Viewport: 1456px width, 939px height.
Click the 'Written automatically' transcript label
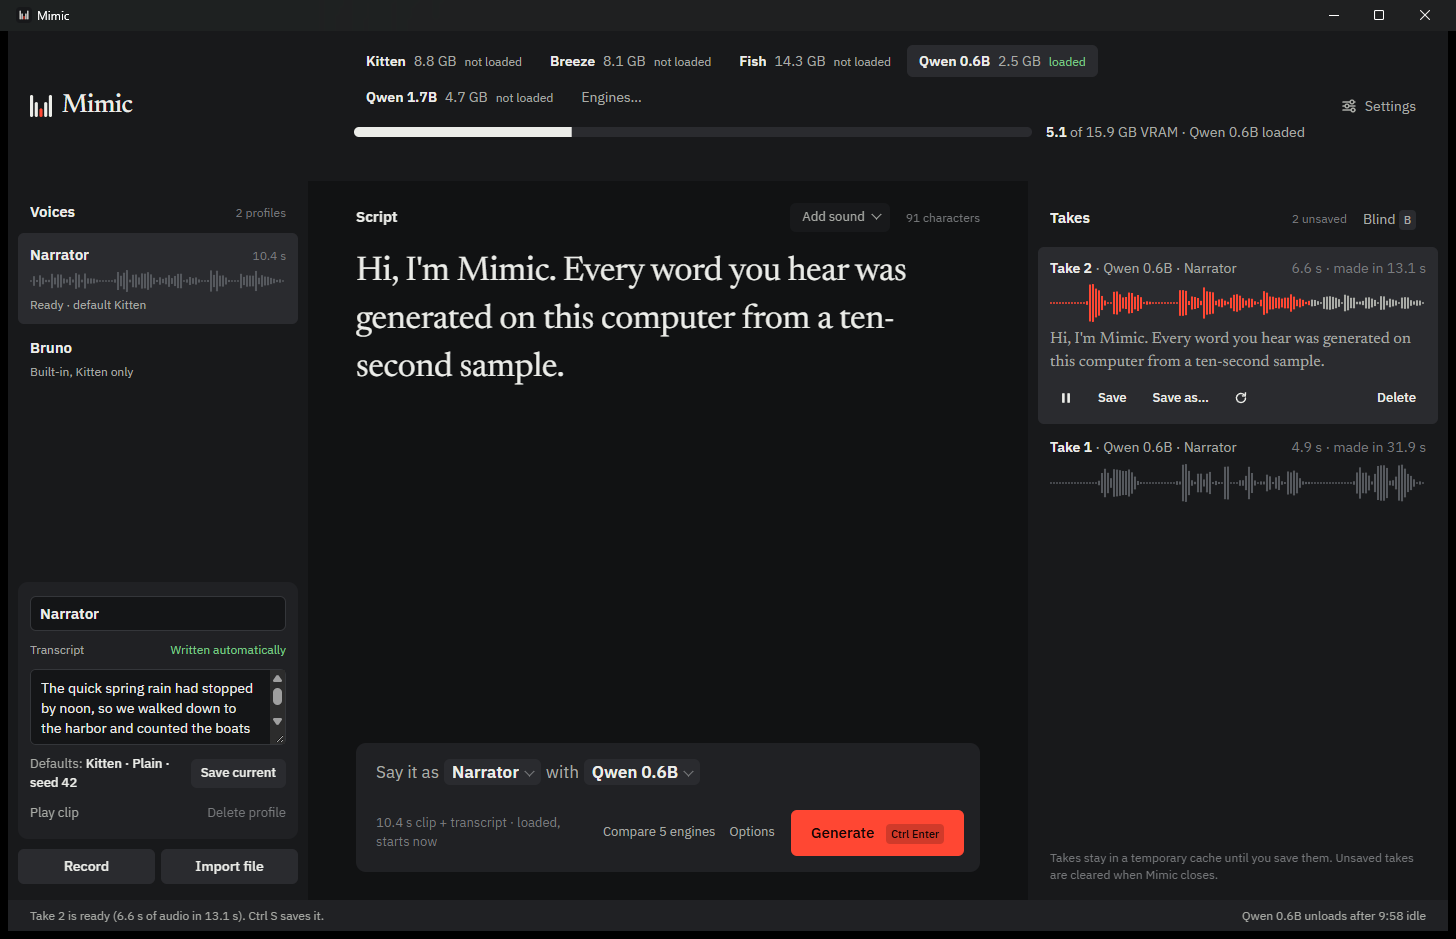click(x=228, y=650)
